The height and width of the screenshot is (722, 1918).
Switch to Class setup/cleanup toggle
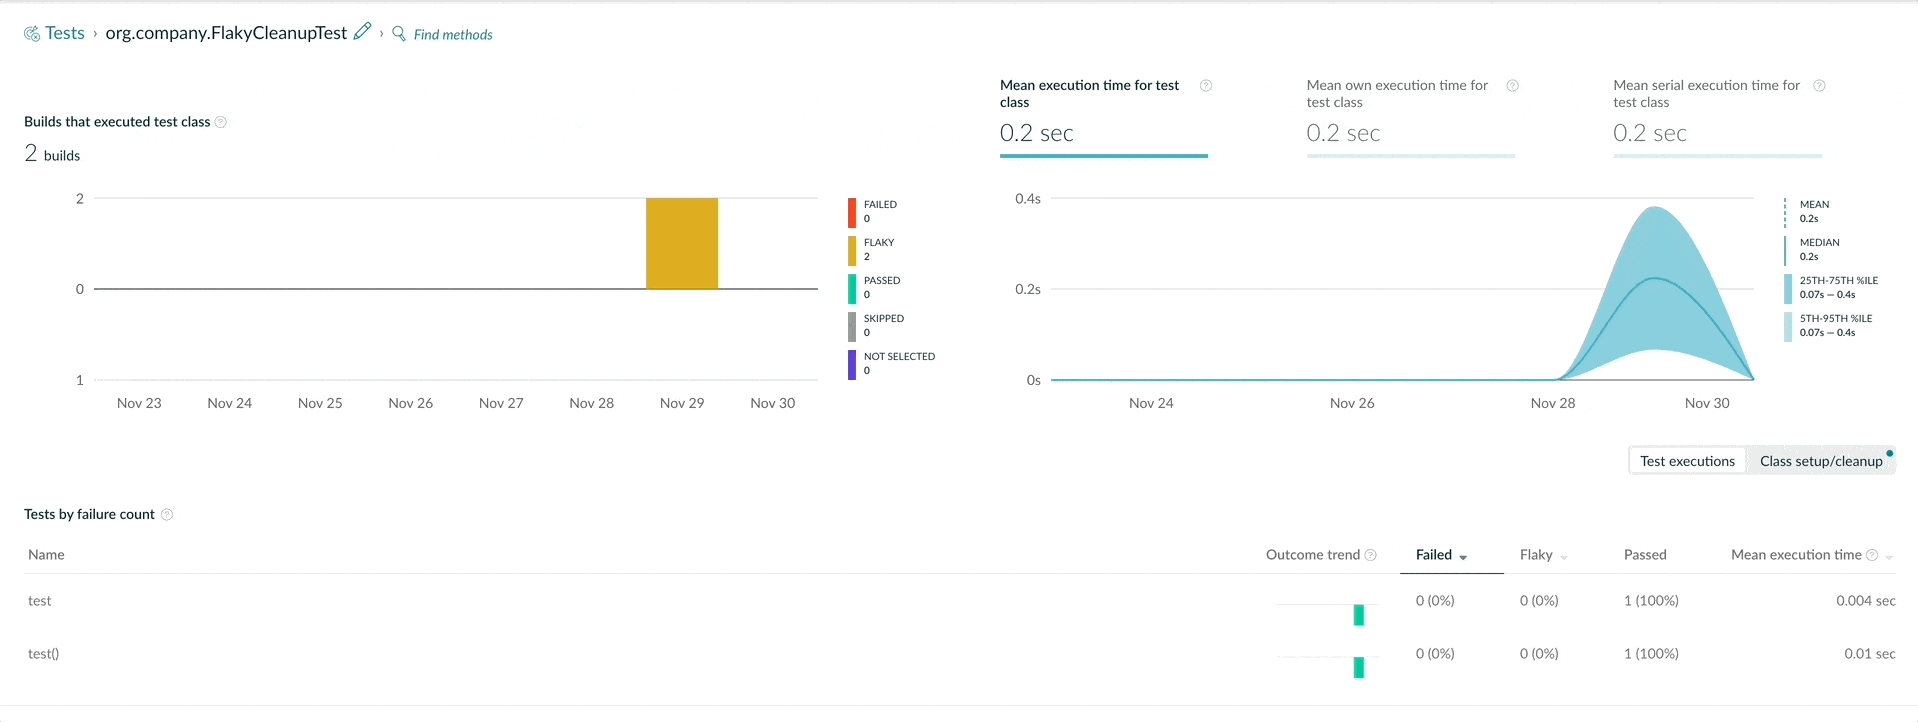(1821, 461)
